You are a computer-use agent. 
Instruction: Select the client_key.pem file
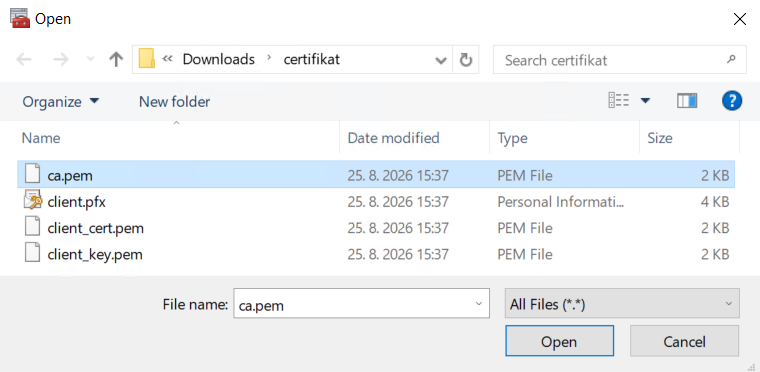[x=376, y=254]
